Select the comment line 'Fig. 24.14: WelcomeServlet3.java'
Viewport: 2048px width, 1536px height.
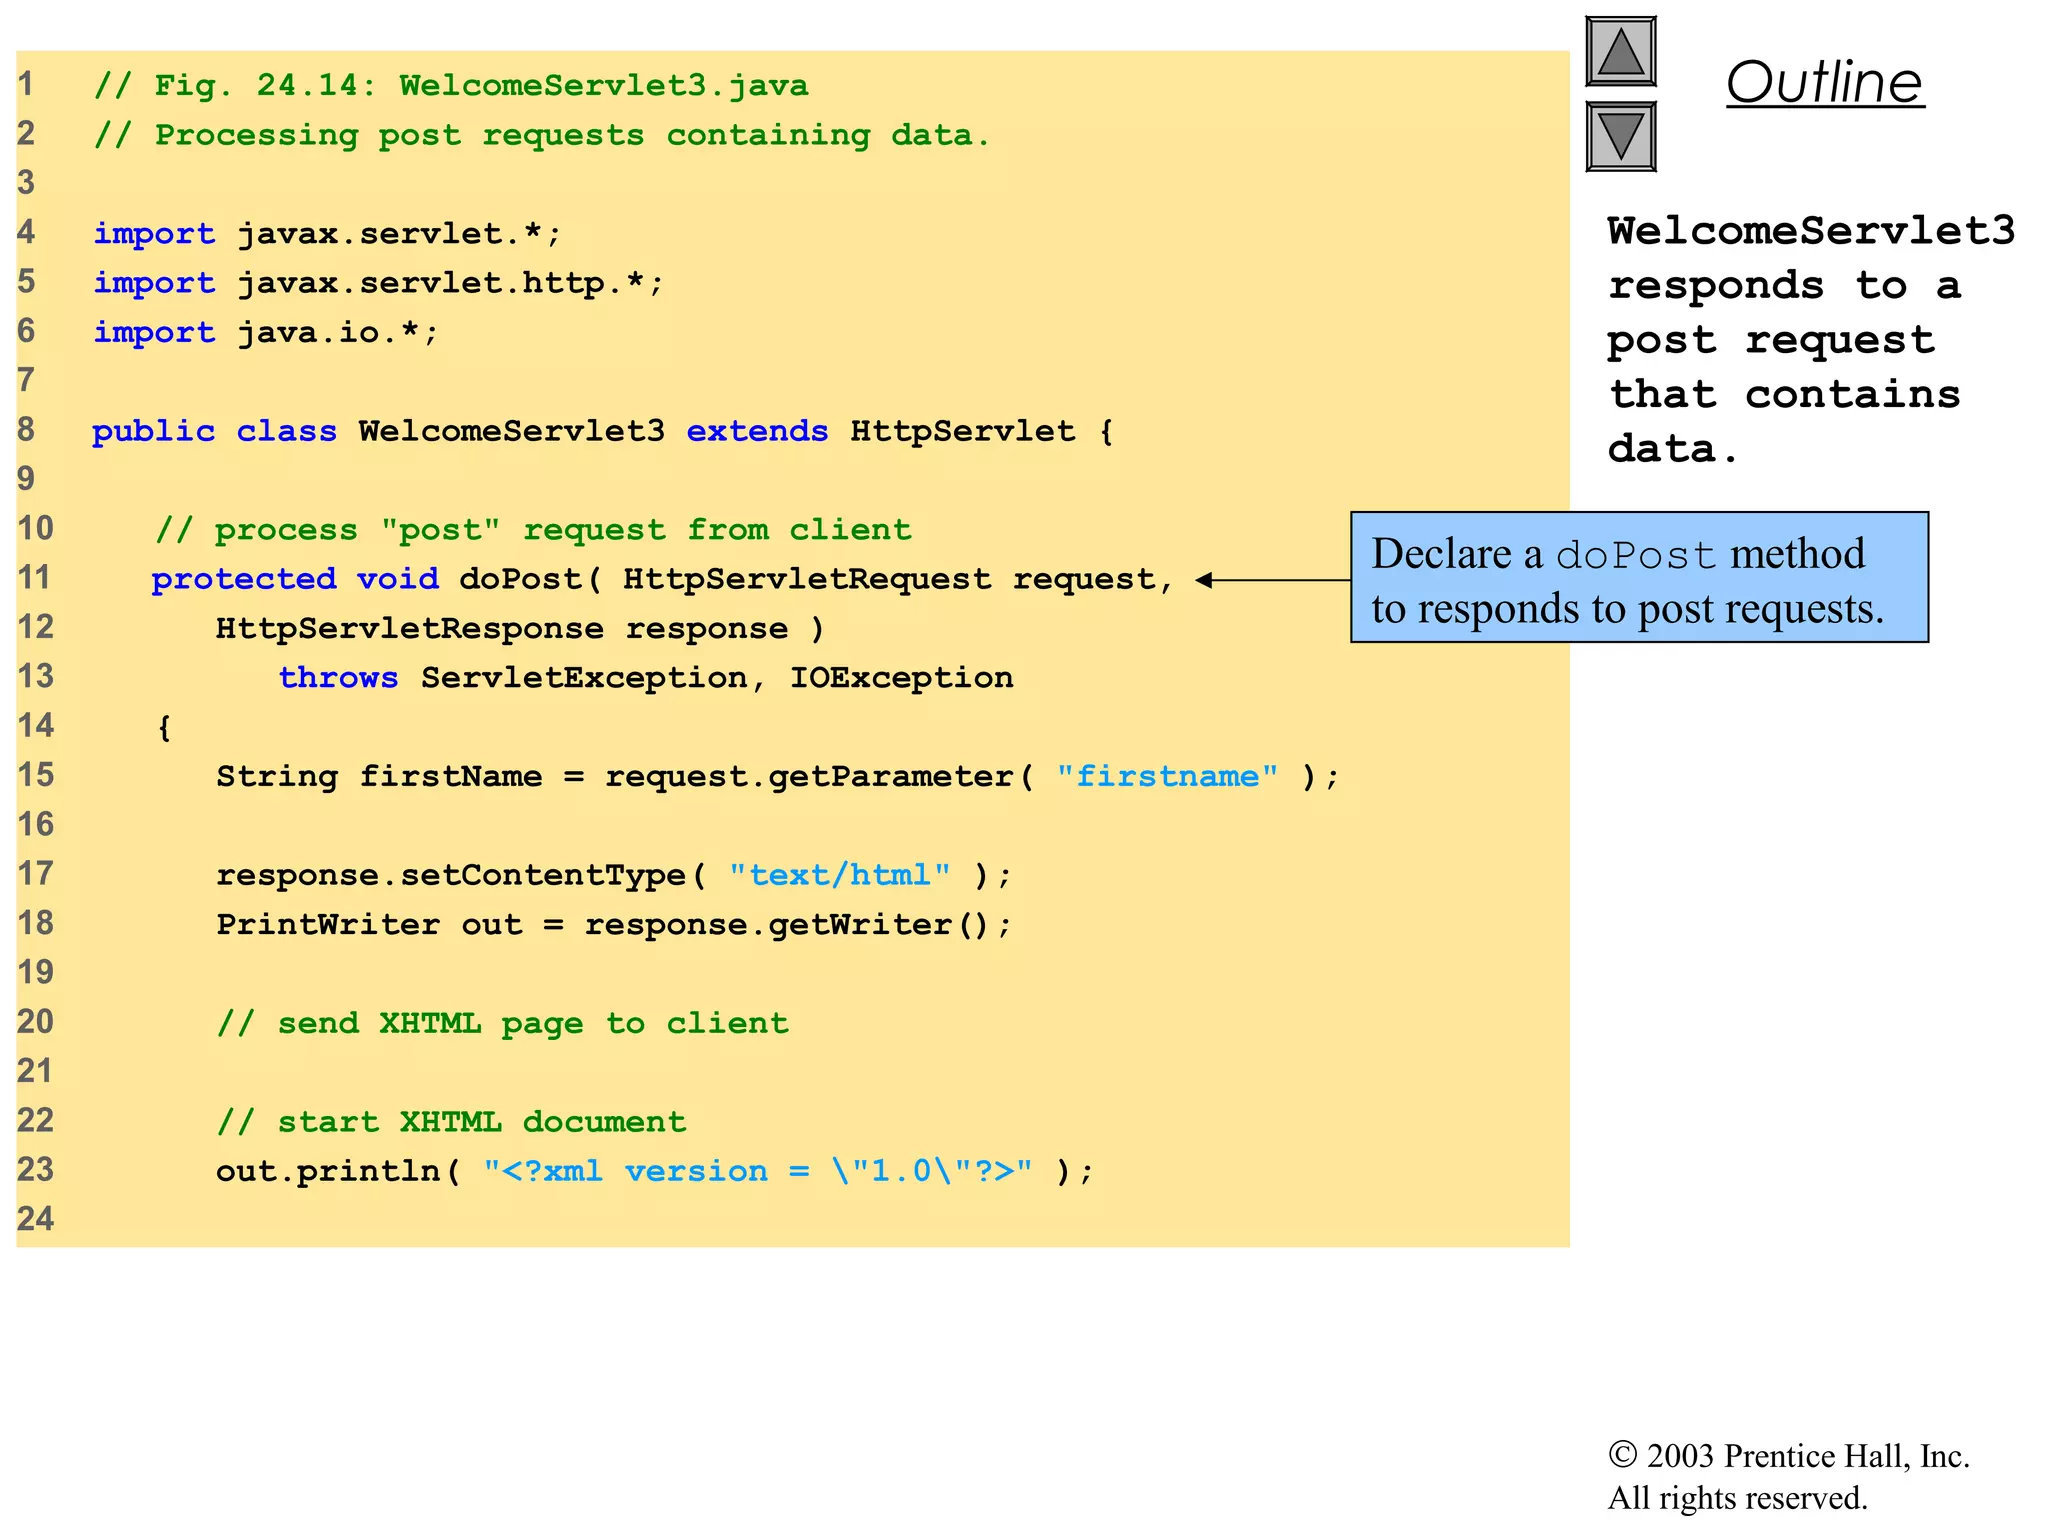(x=451, y=85)
